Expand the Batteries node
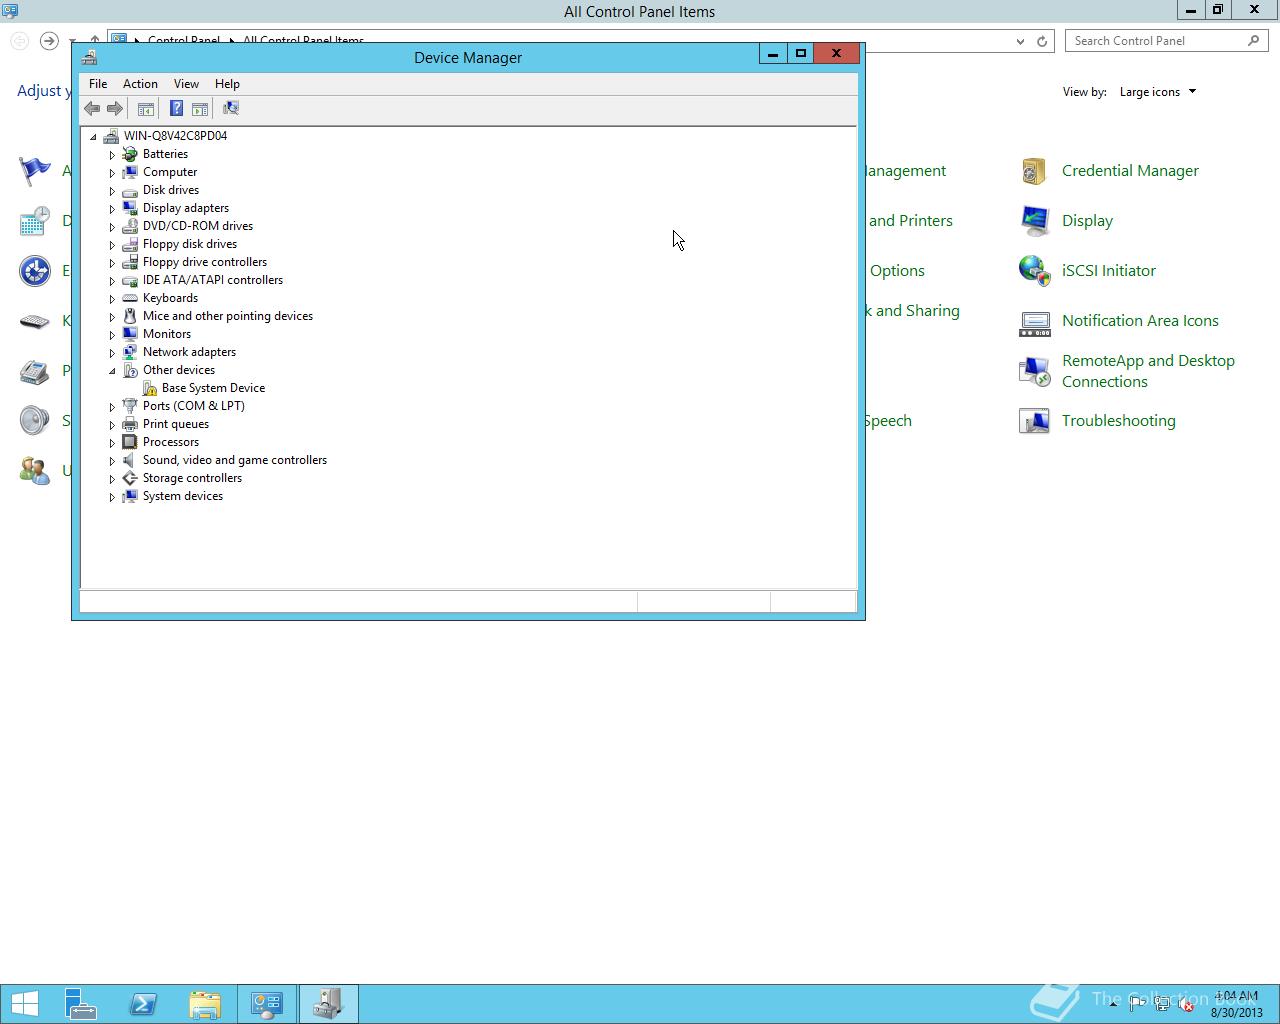This screenshot has width=1280, height=1024. [112, 155]
